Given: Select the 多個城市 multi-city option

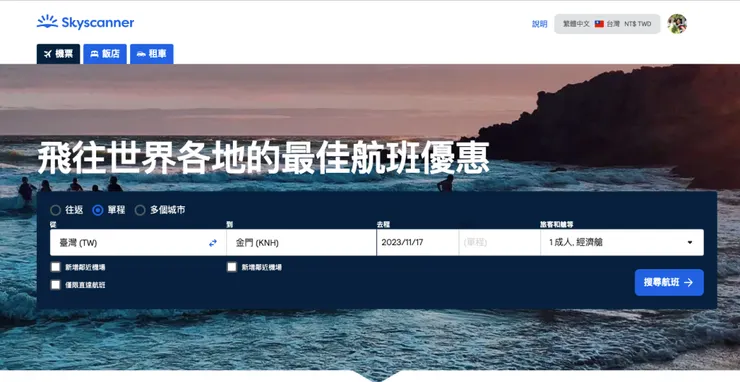Looking at the screenshot, I should 140,210.
